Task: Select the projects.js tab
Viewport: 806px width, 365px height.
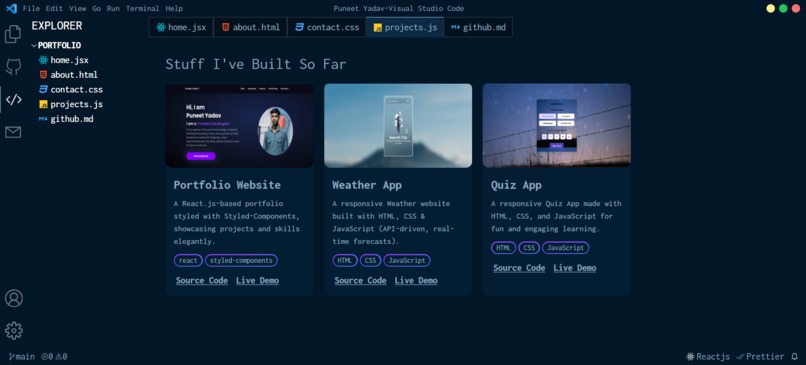Action: tap(405, 27)
